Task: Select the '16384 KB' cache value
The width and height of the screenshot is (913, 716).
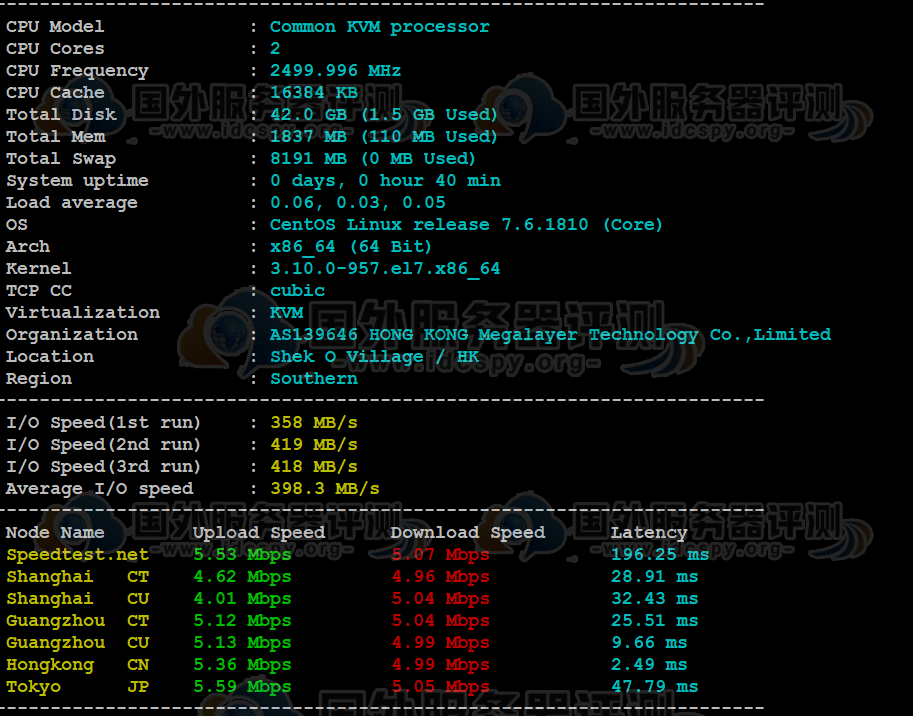Action: [x=314, y=93]
